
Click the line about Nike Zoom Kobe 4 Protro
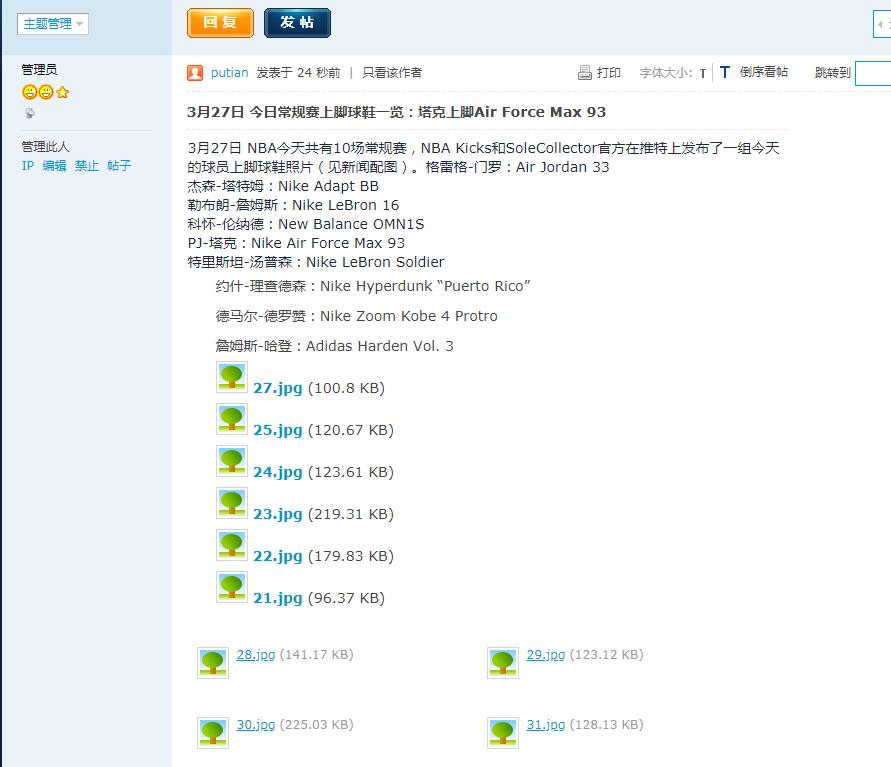point(356,316)
